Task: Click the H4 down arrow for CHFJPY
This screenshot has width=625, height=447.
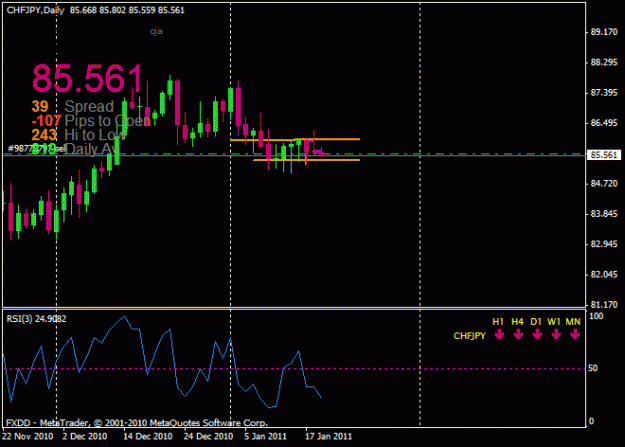Action: click(518, 335)
